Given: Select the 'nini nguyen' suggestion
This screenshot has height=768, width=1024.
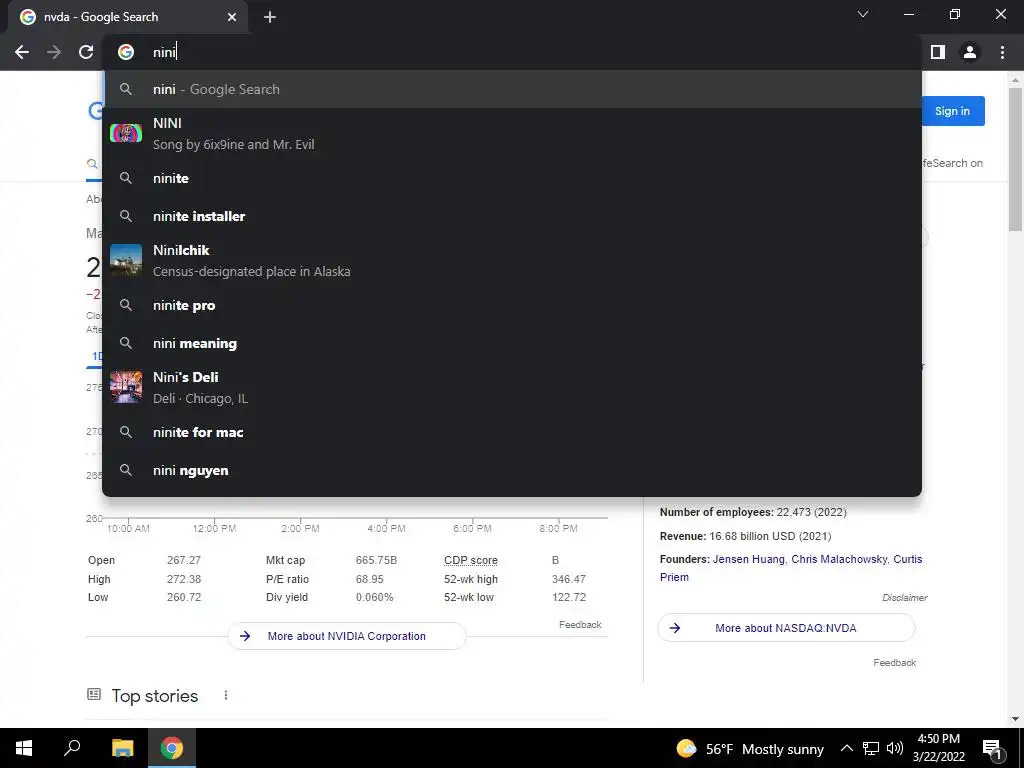Looking at the screenshot, I should tap(512, 470).
